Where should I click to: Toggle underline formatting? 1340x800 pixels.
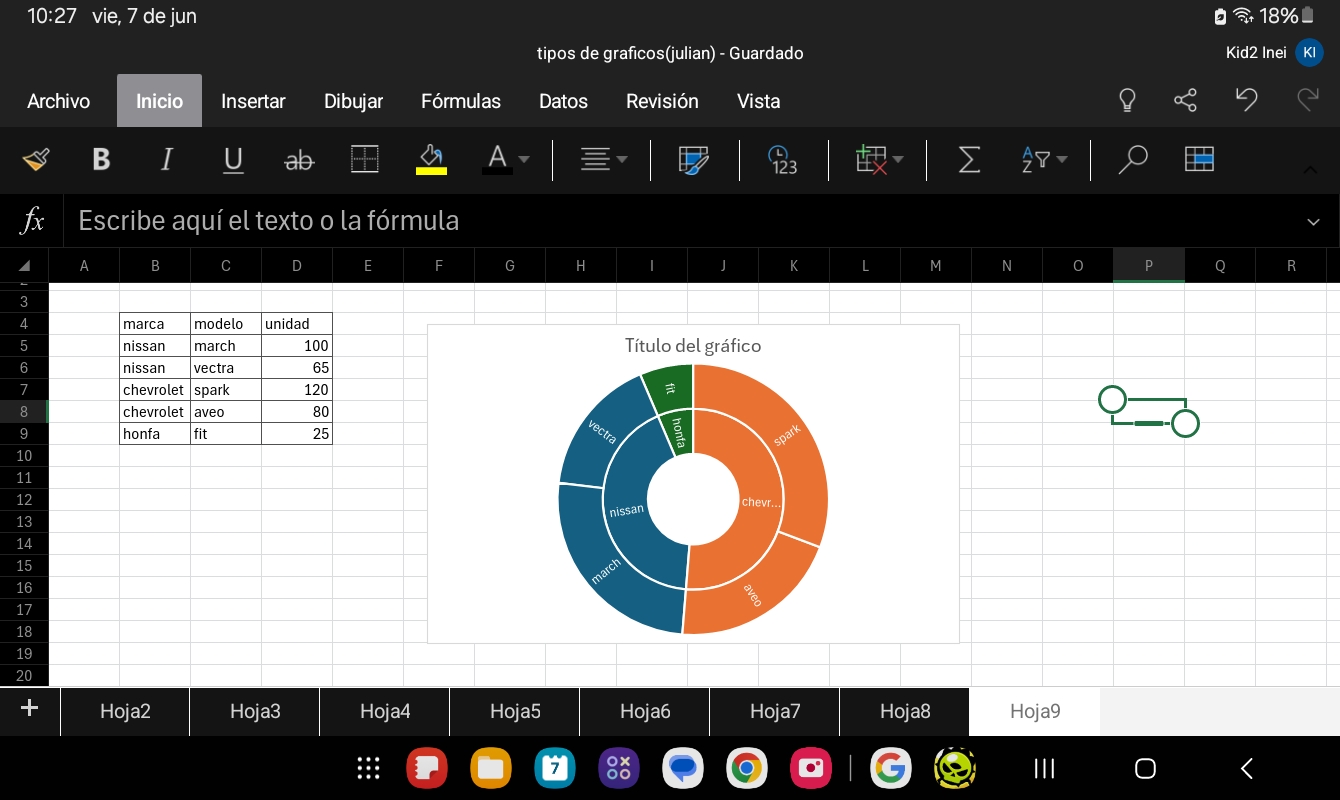(233, 159)
